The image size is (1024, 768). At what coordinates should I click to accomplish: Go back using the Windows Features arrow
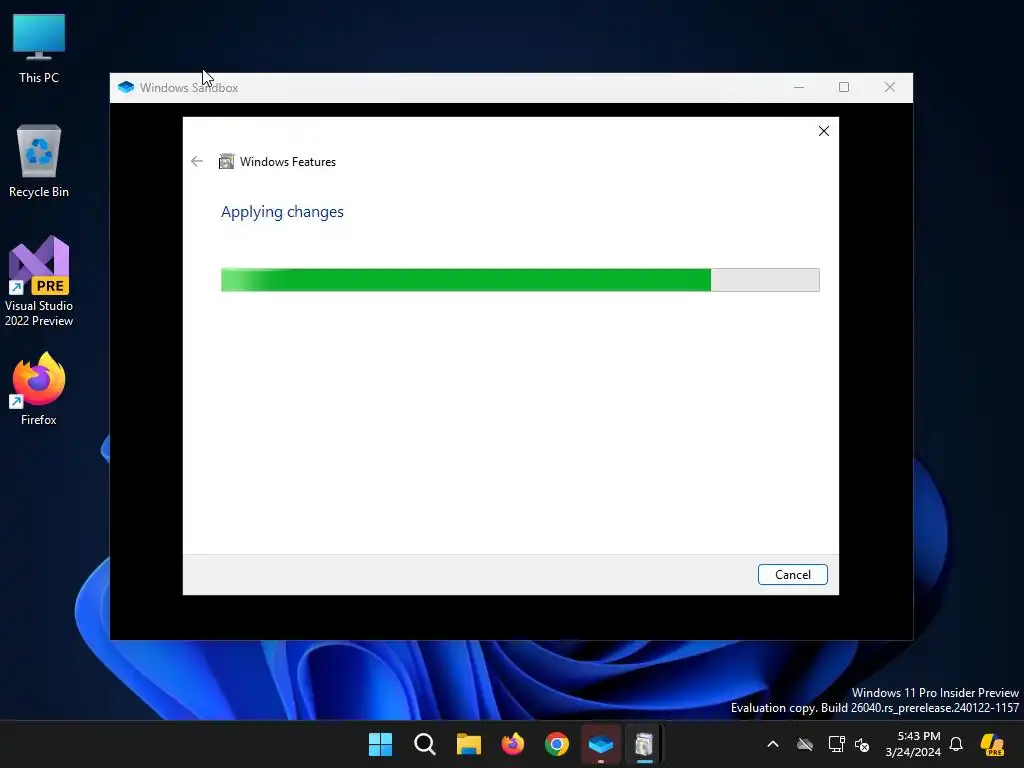197,161
